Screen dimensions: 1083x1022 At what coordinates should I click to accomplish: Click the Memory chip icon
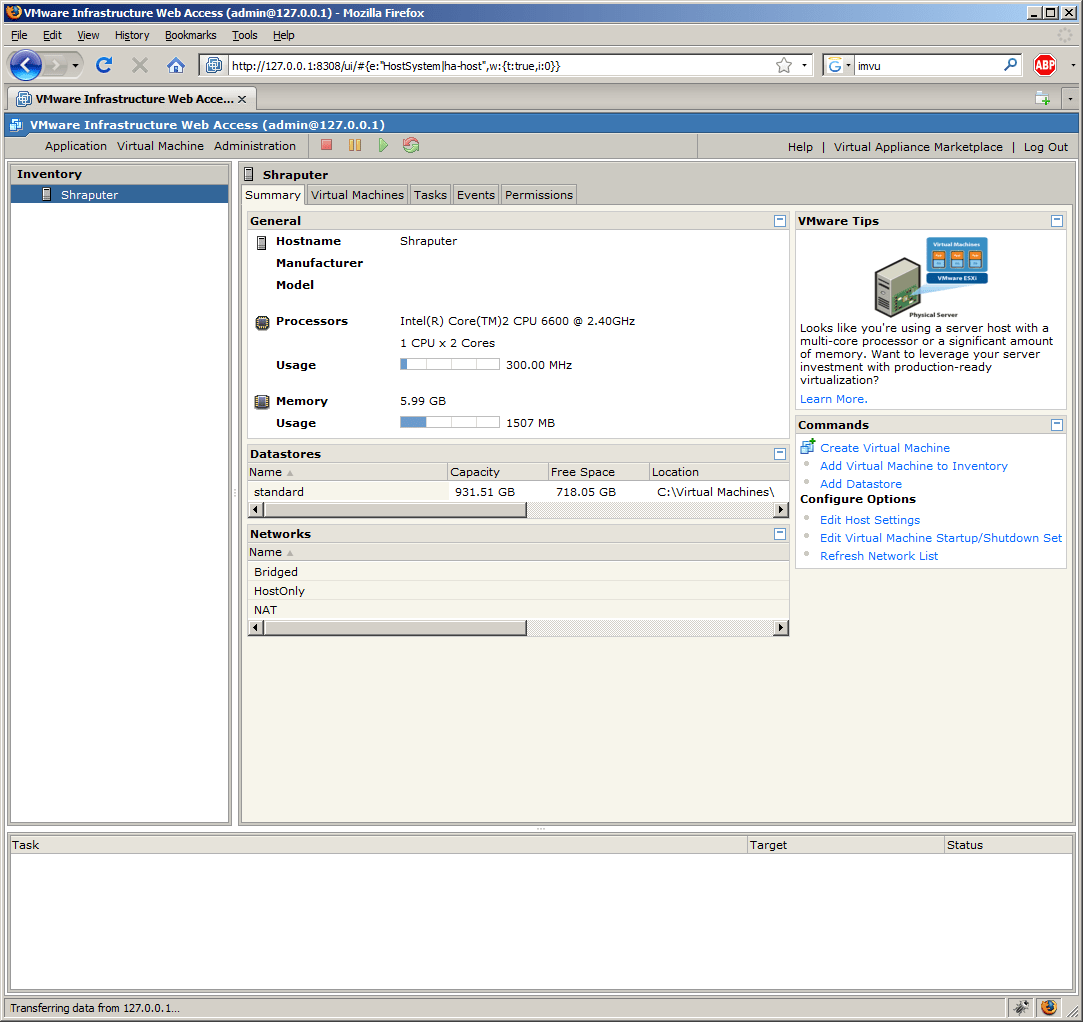(262, 401)
